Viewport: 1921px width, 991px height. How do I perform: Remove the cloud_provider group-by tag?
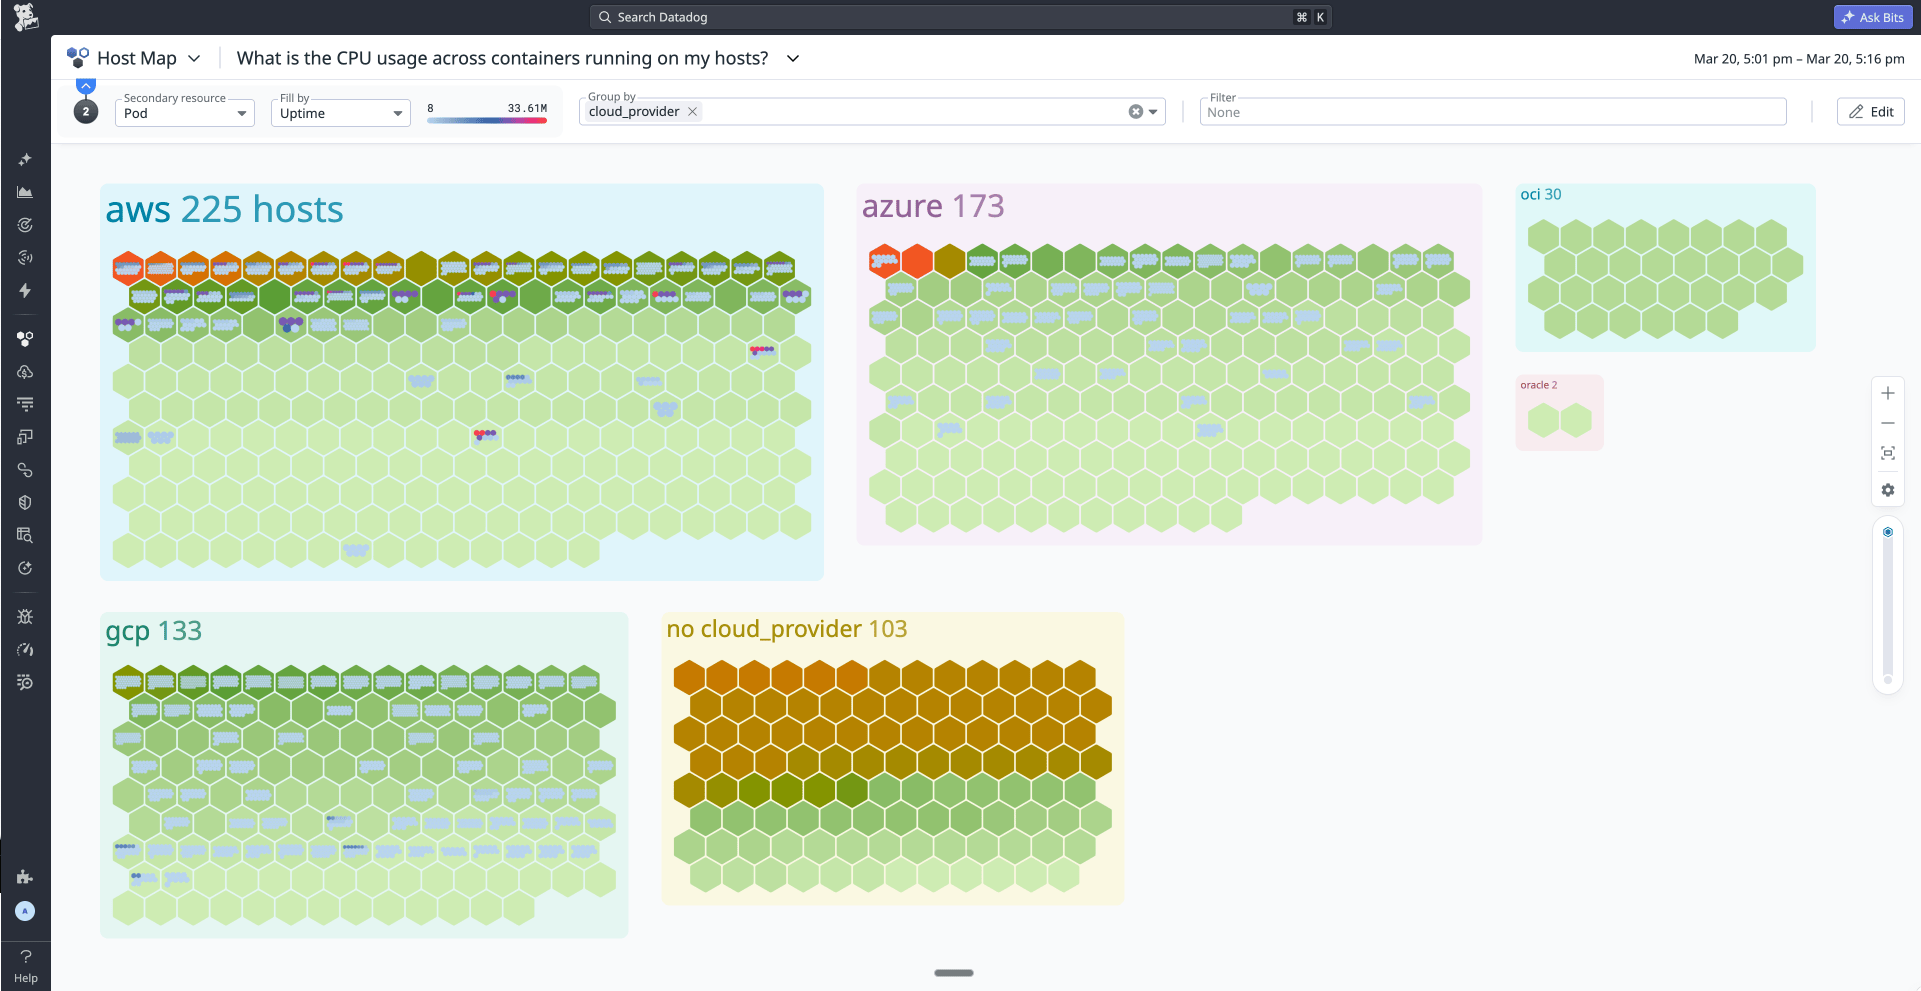(692, 111)
